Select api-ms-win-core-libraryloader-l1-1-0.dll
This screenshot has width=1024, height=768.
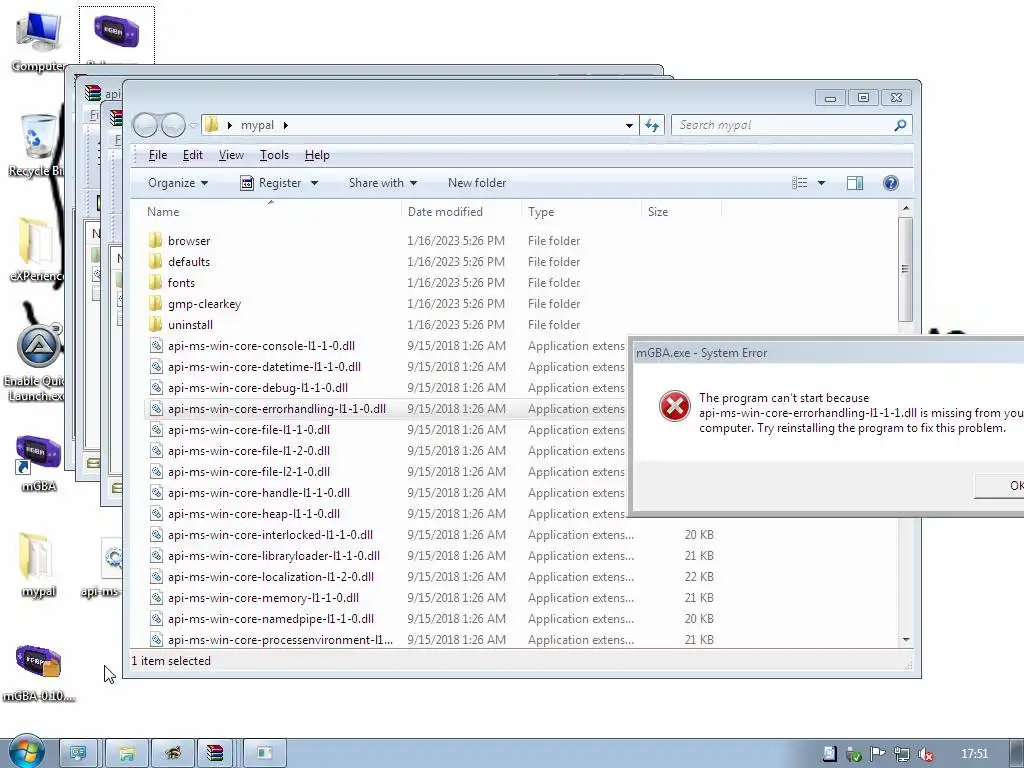pos(274,556)
